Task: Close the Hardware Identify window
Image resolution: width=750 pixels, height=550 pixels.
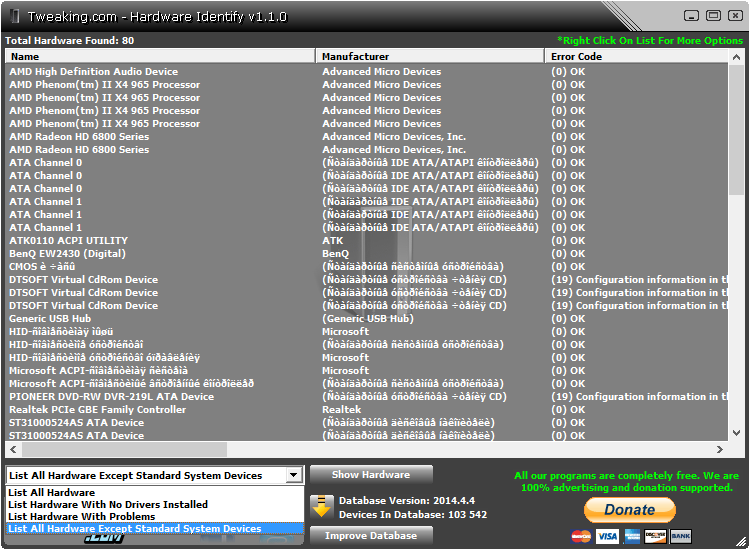Action: (x=735, y=16)
